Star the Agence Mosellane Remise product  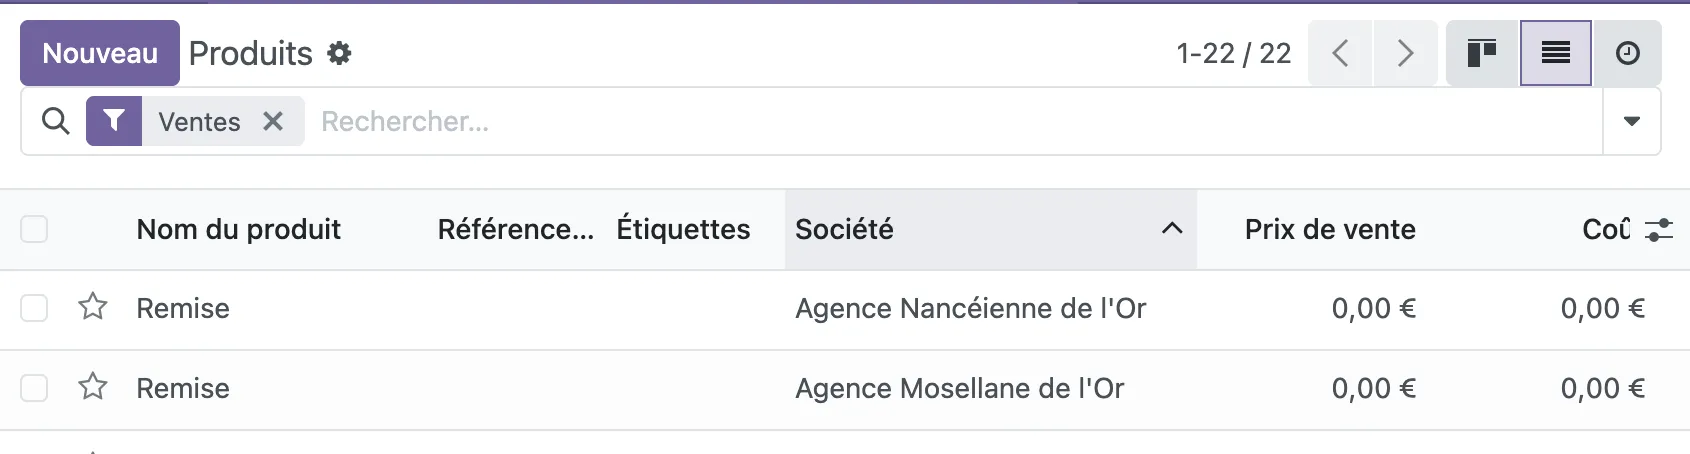tap(93, 387)
